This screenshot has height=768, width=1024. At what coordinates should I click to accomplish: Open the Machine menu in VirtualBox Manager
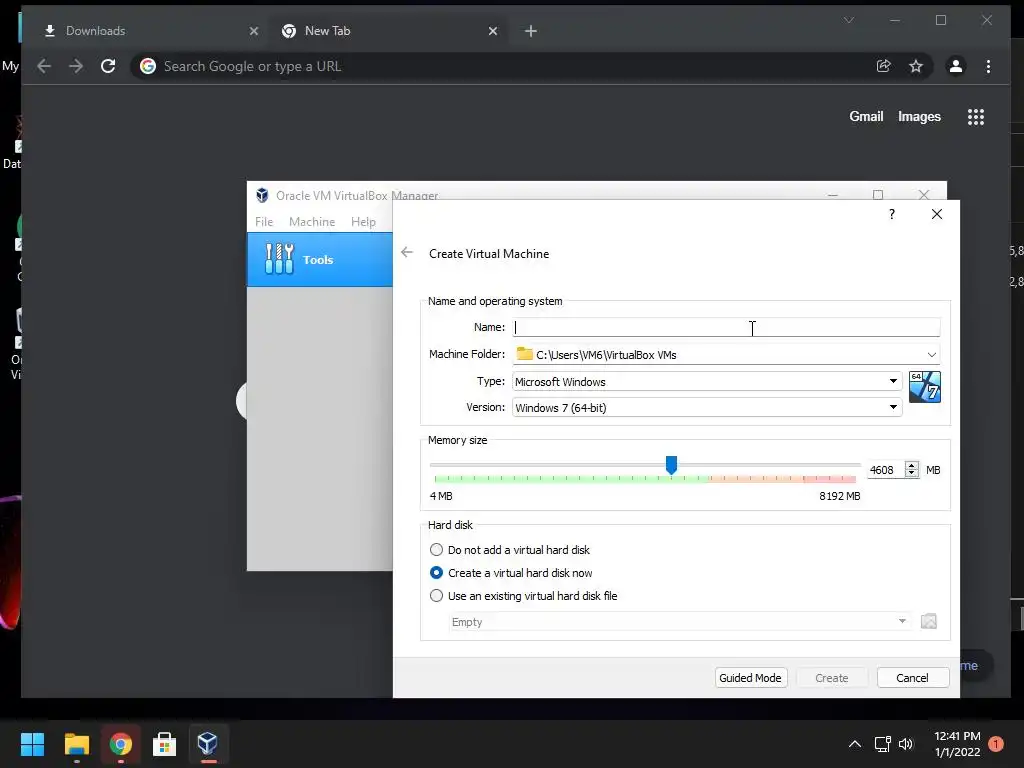pos(312,221)
